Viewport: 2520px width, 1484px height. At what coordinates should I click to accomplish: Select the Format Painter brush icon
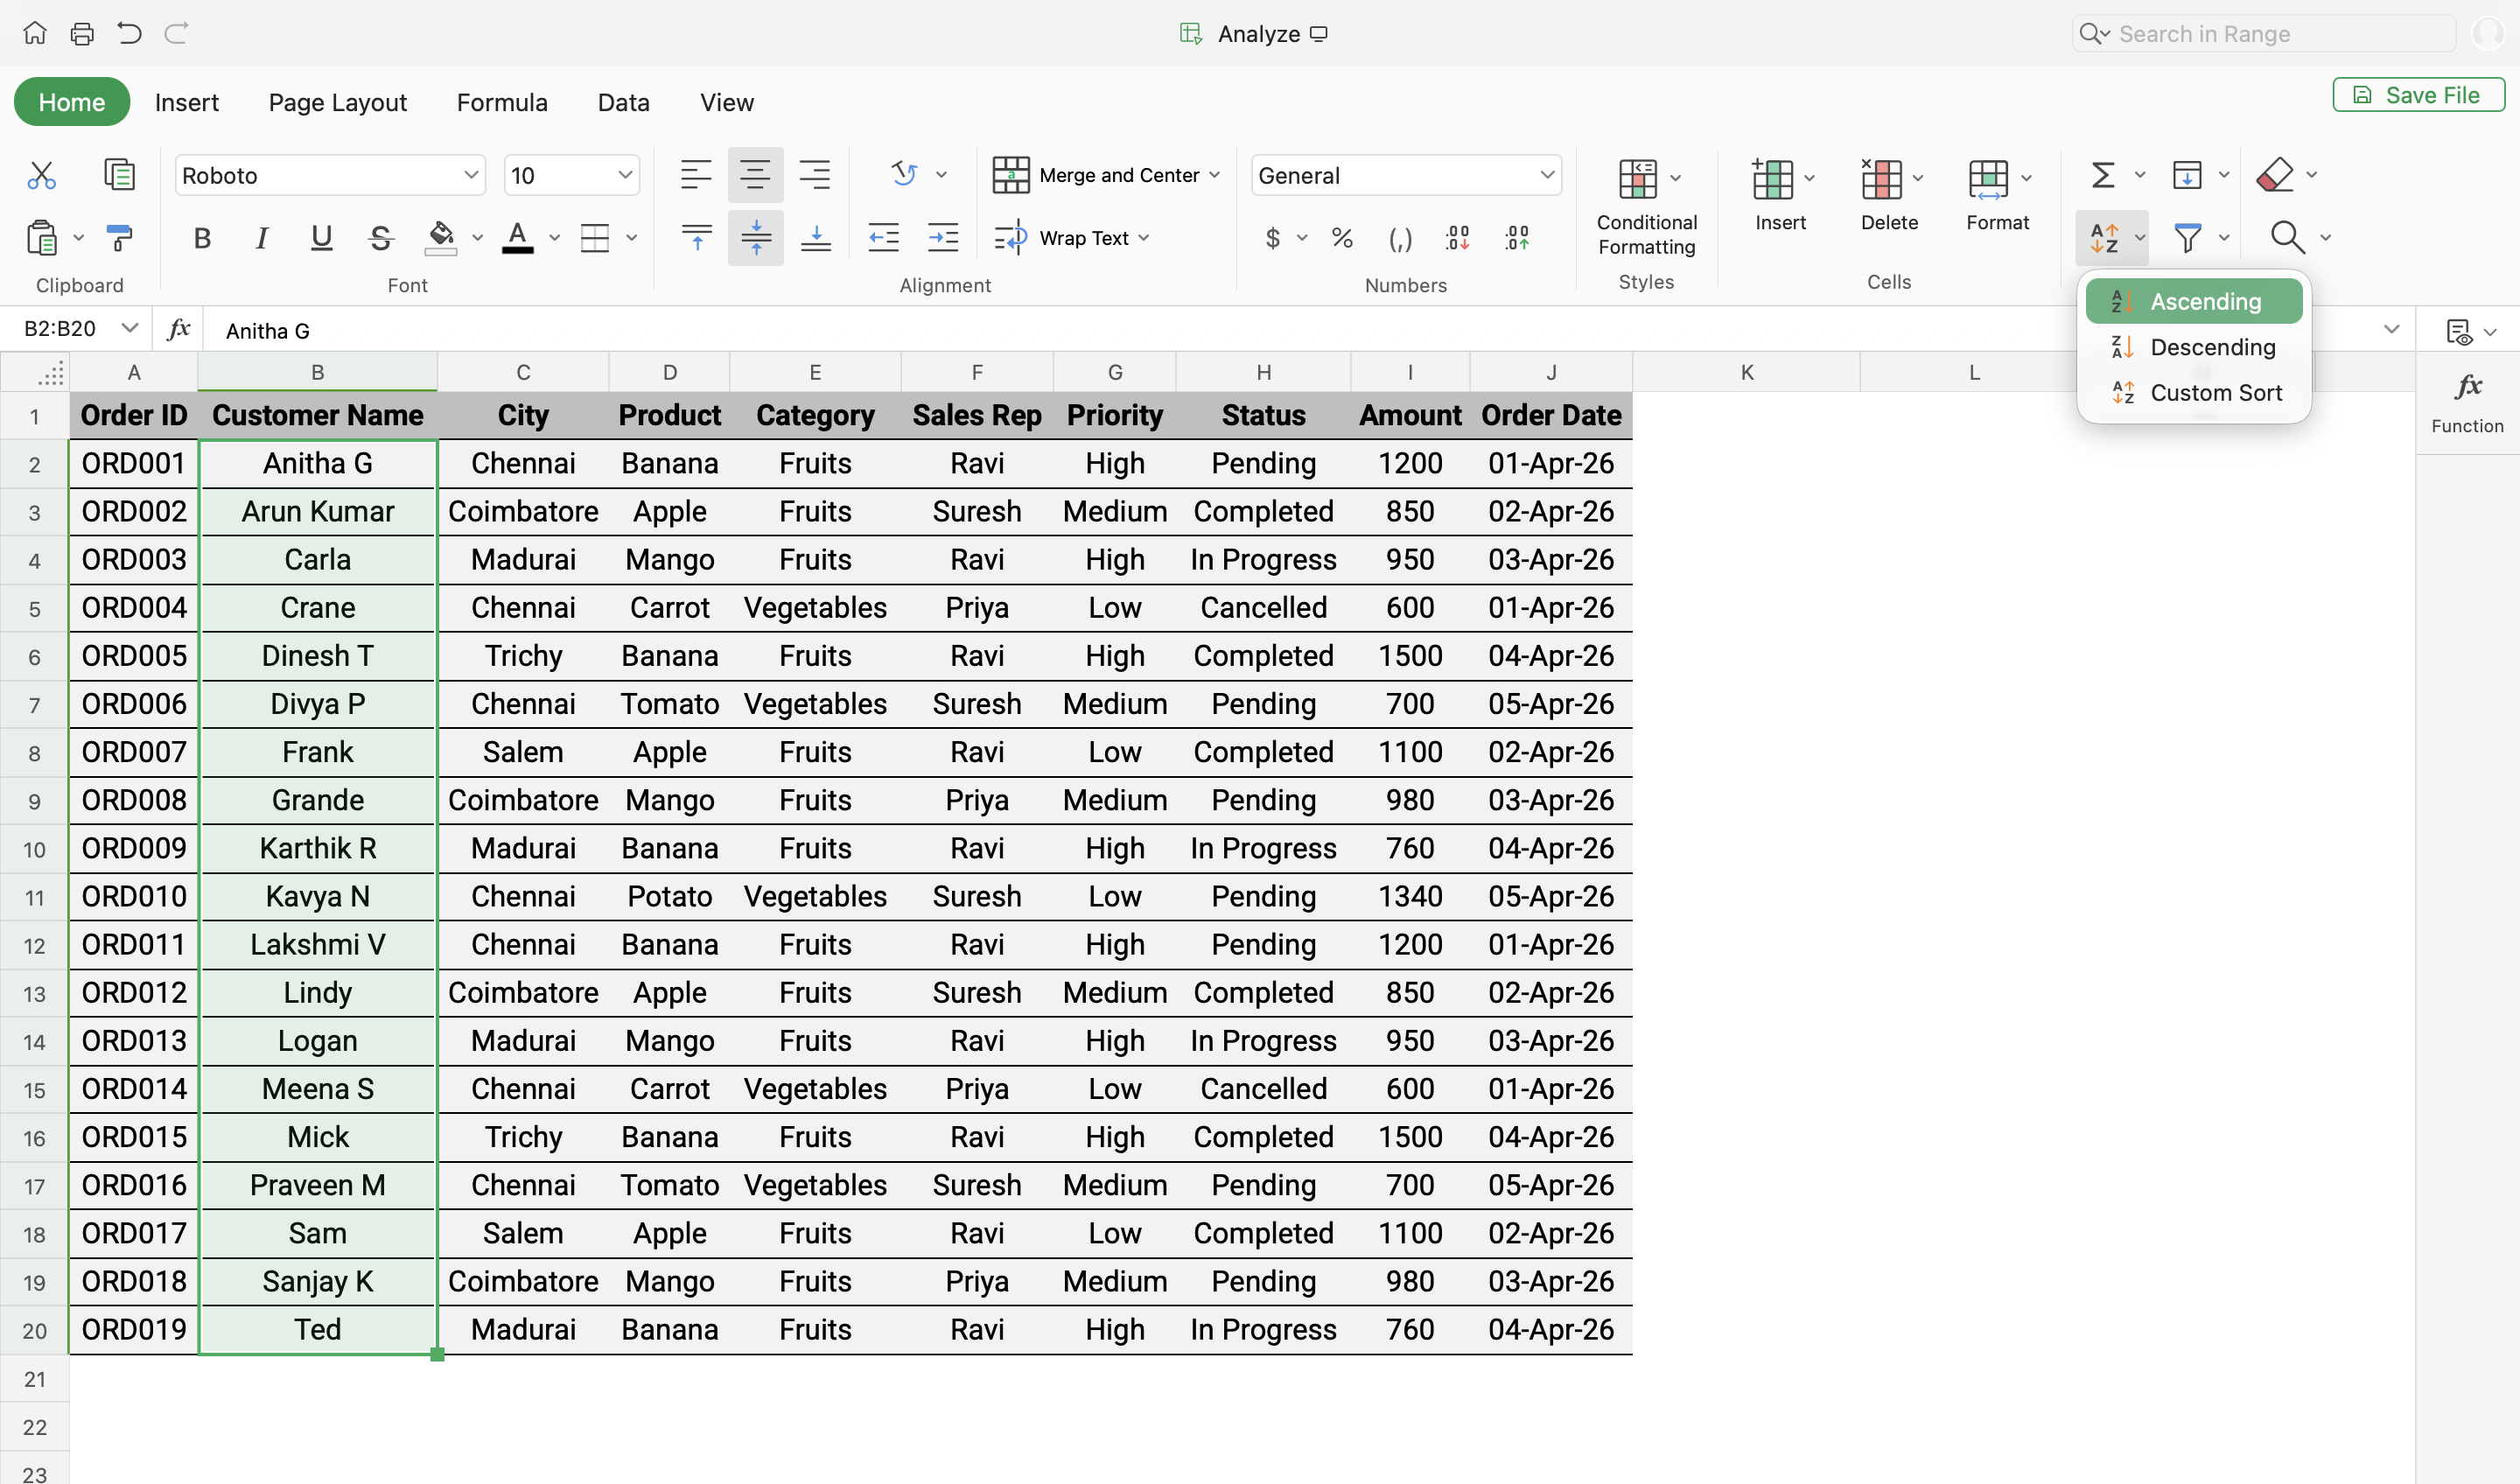coord(119,238)
